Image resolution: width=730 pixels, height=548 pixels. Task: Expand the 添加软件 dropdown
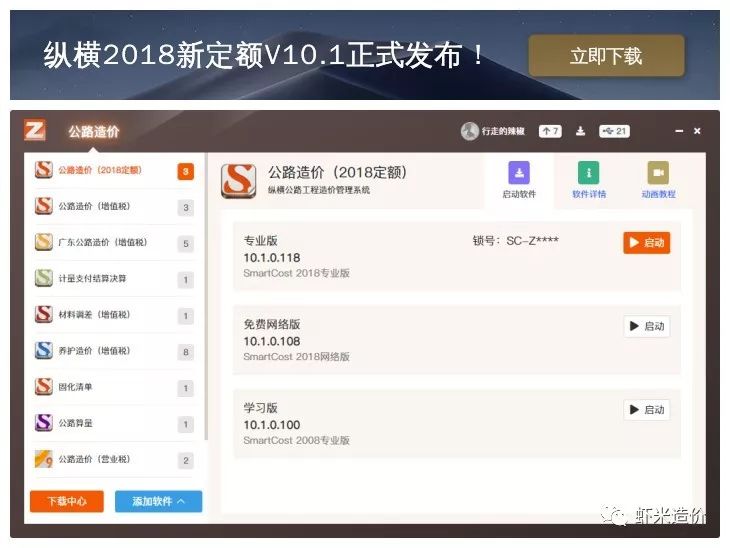tap(158, 501)
